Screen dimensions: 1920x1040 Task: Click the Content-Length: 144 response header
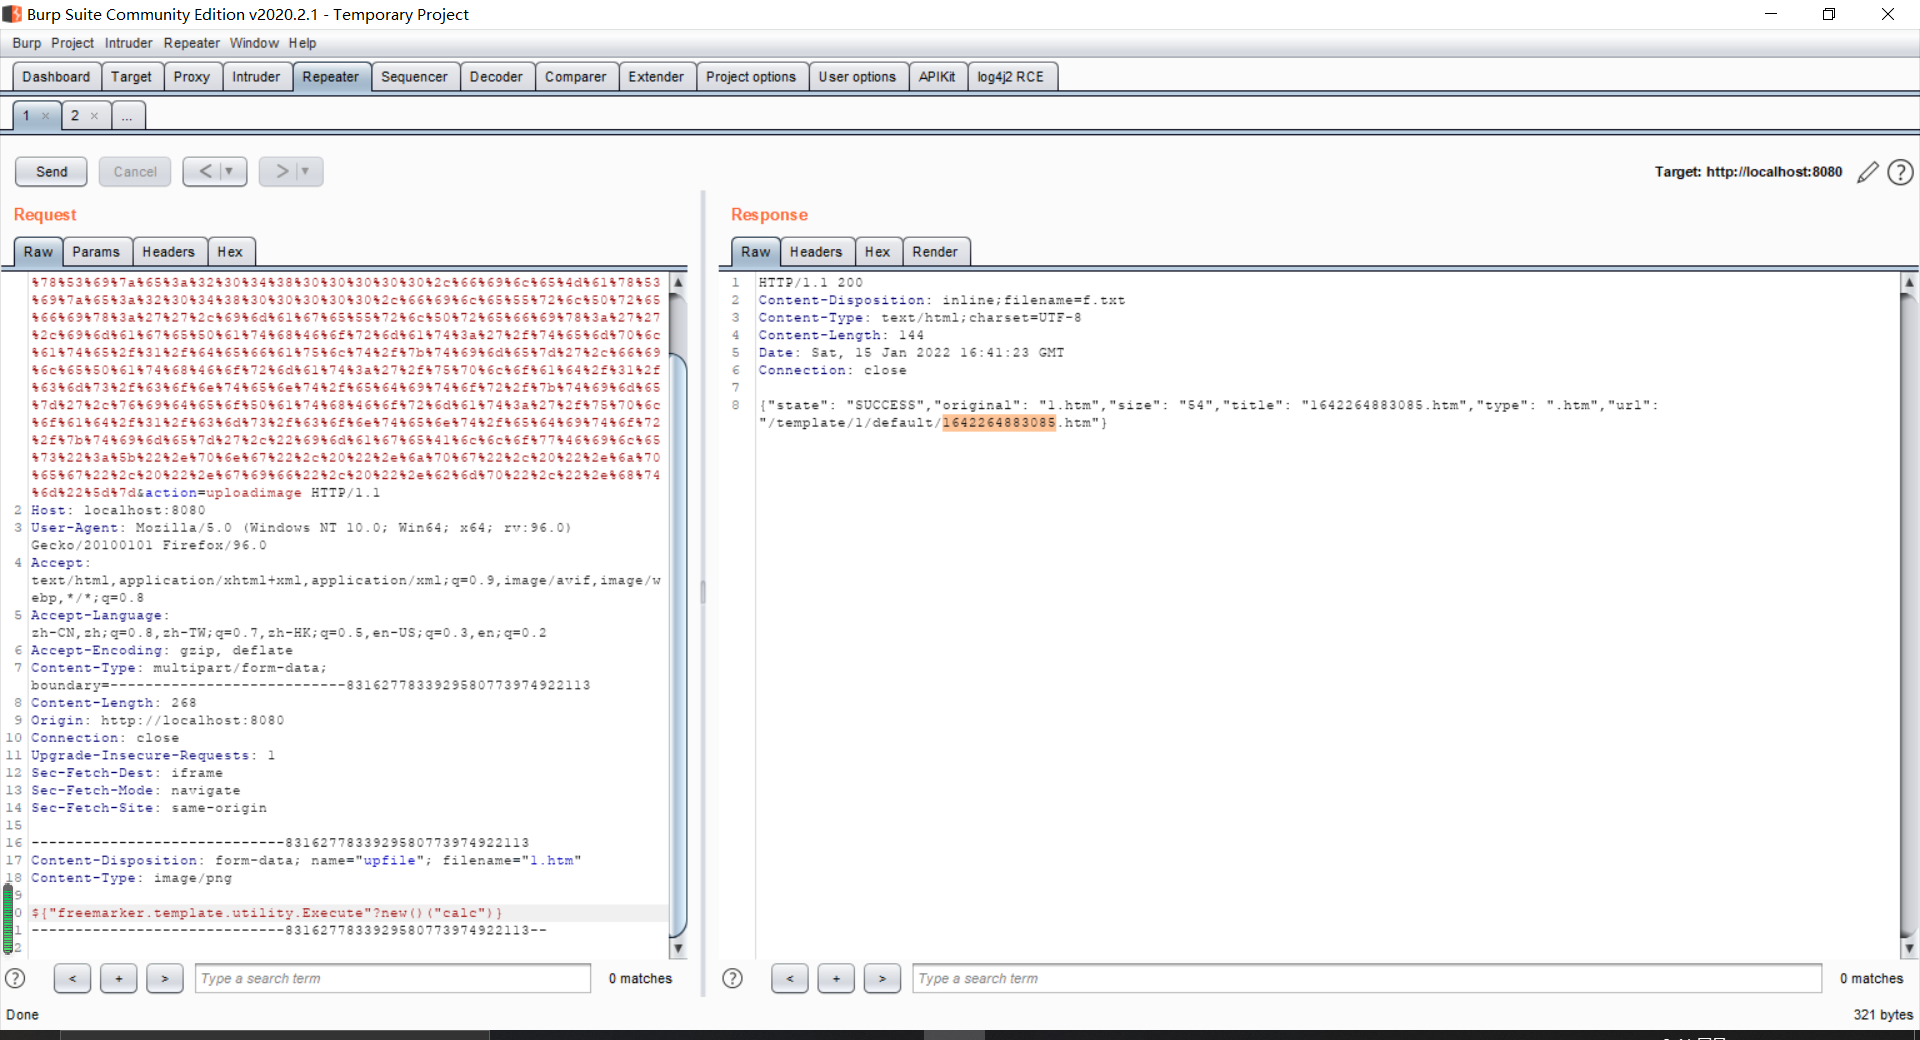[x=841, y=335]
